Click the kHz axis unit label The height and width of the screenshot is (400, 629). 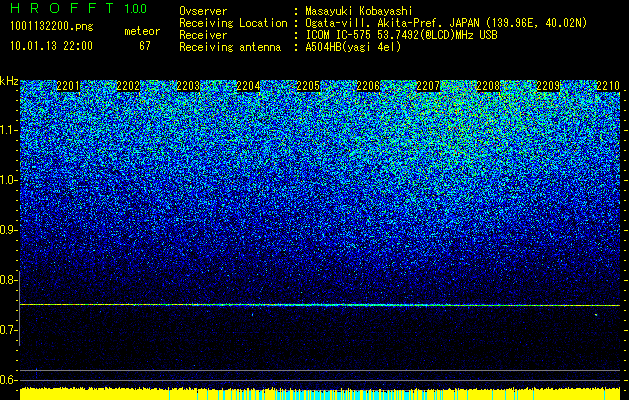click(x=9, y=81)
